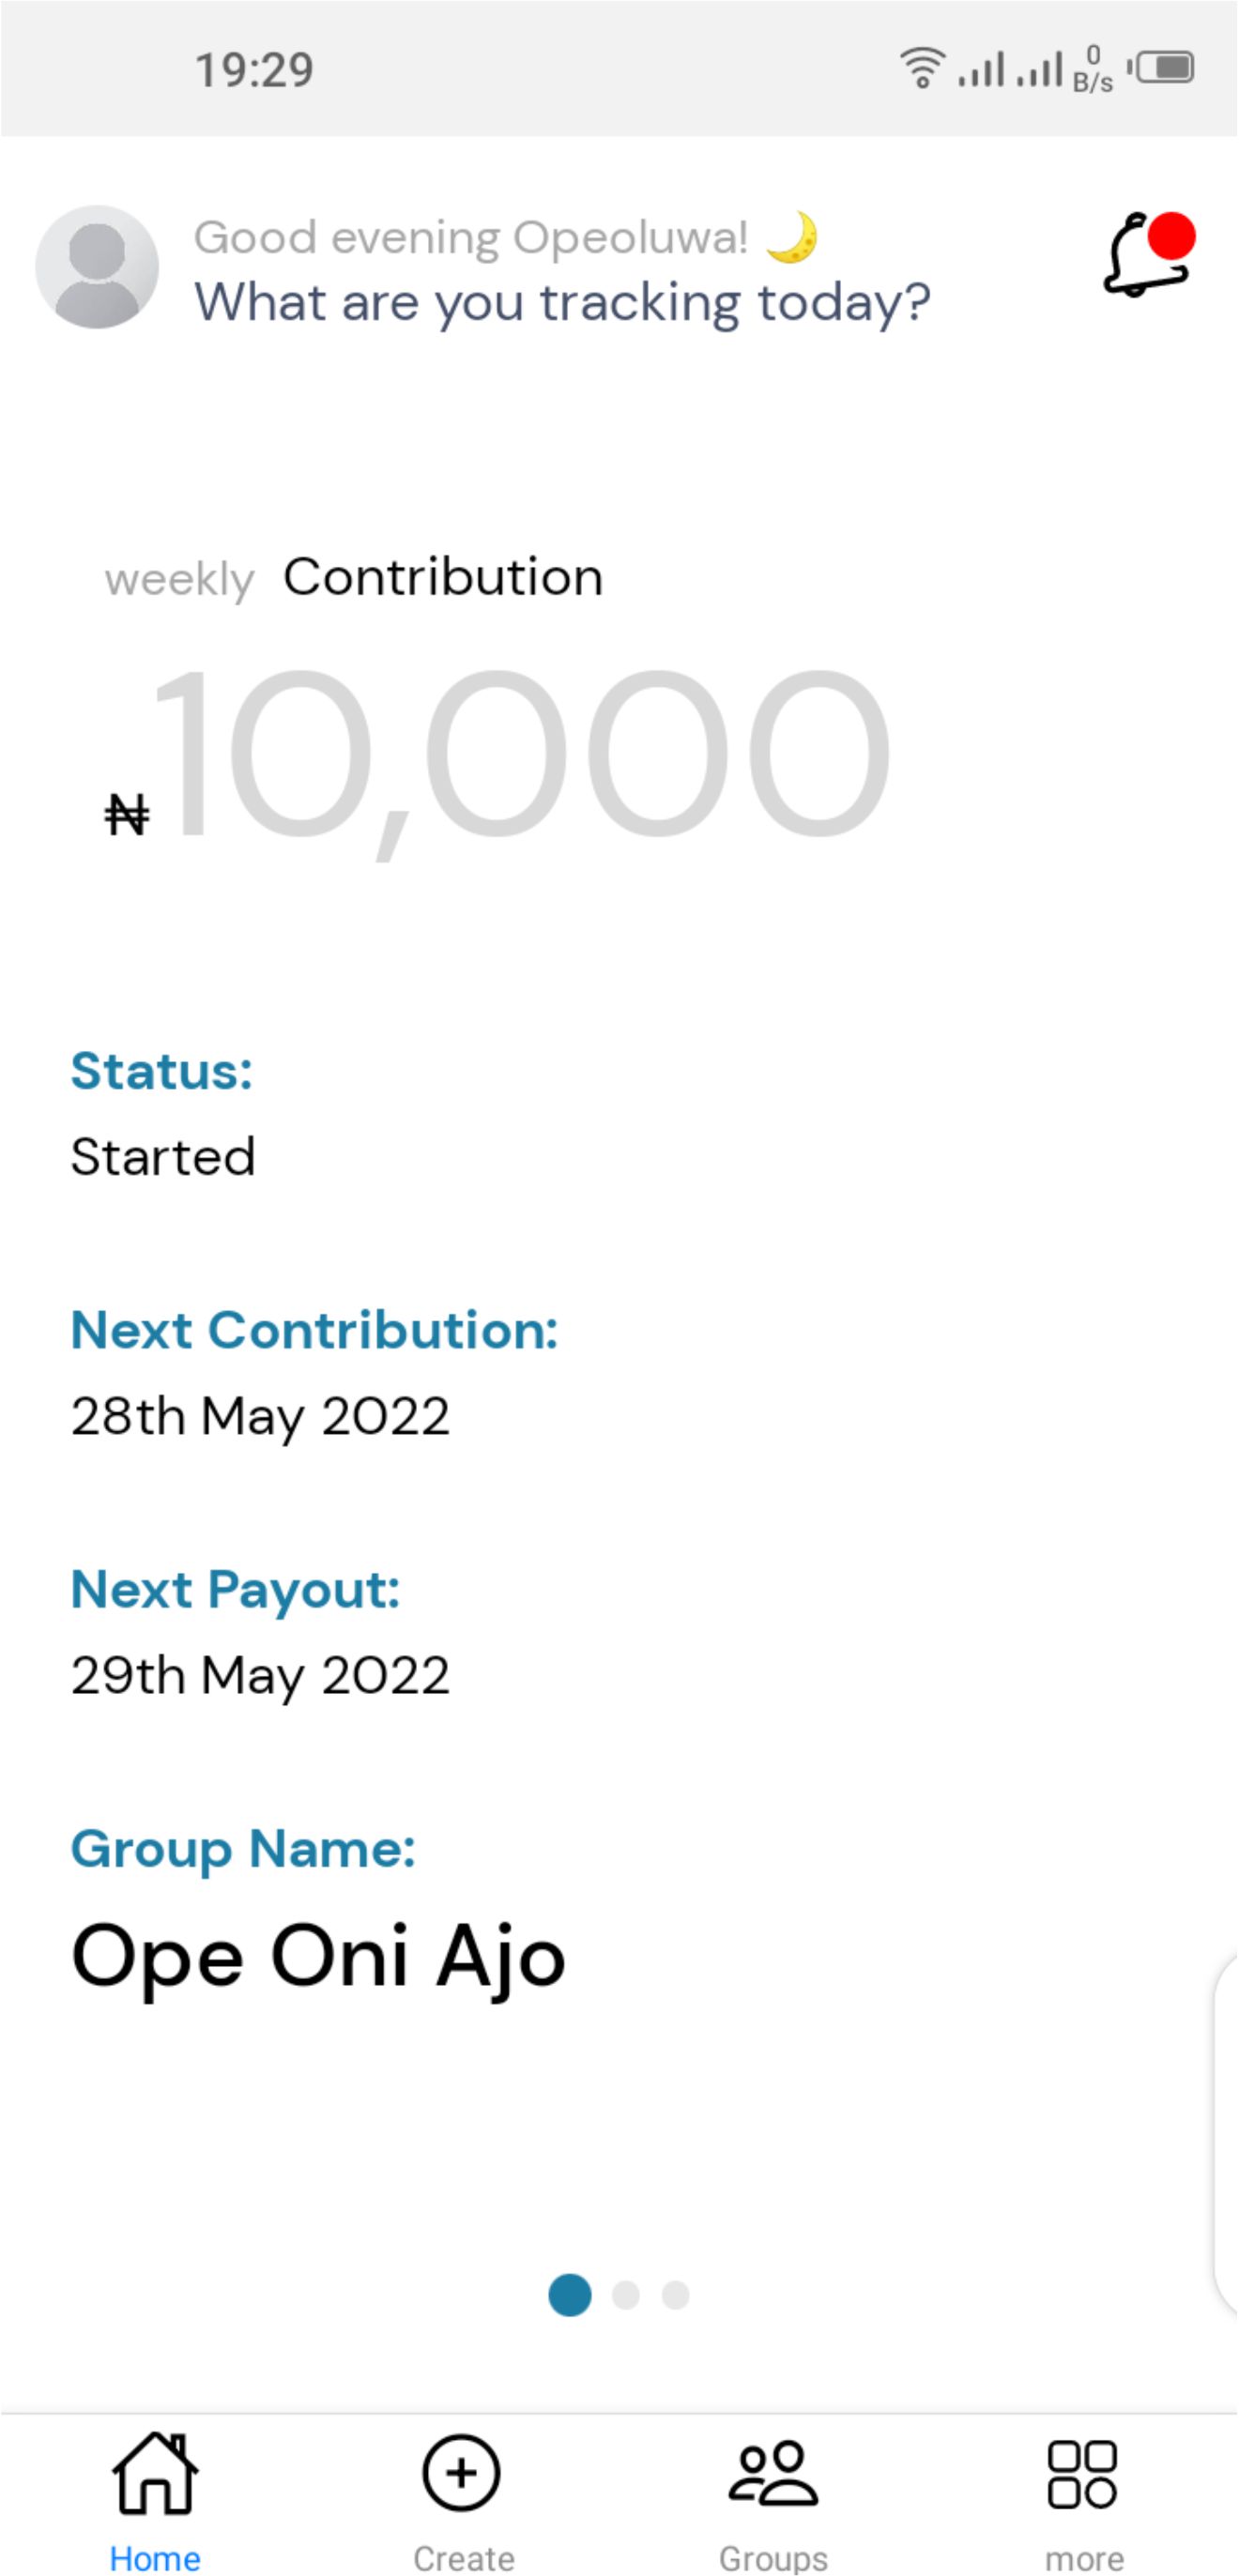Select the first carousel page dot
The height and width of the screenshot is (2576, 1239).
pos(570,2294)
